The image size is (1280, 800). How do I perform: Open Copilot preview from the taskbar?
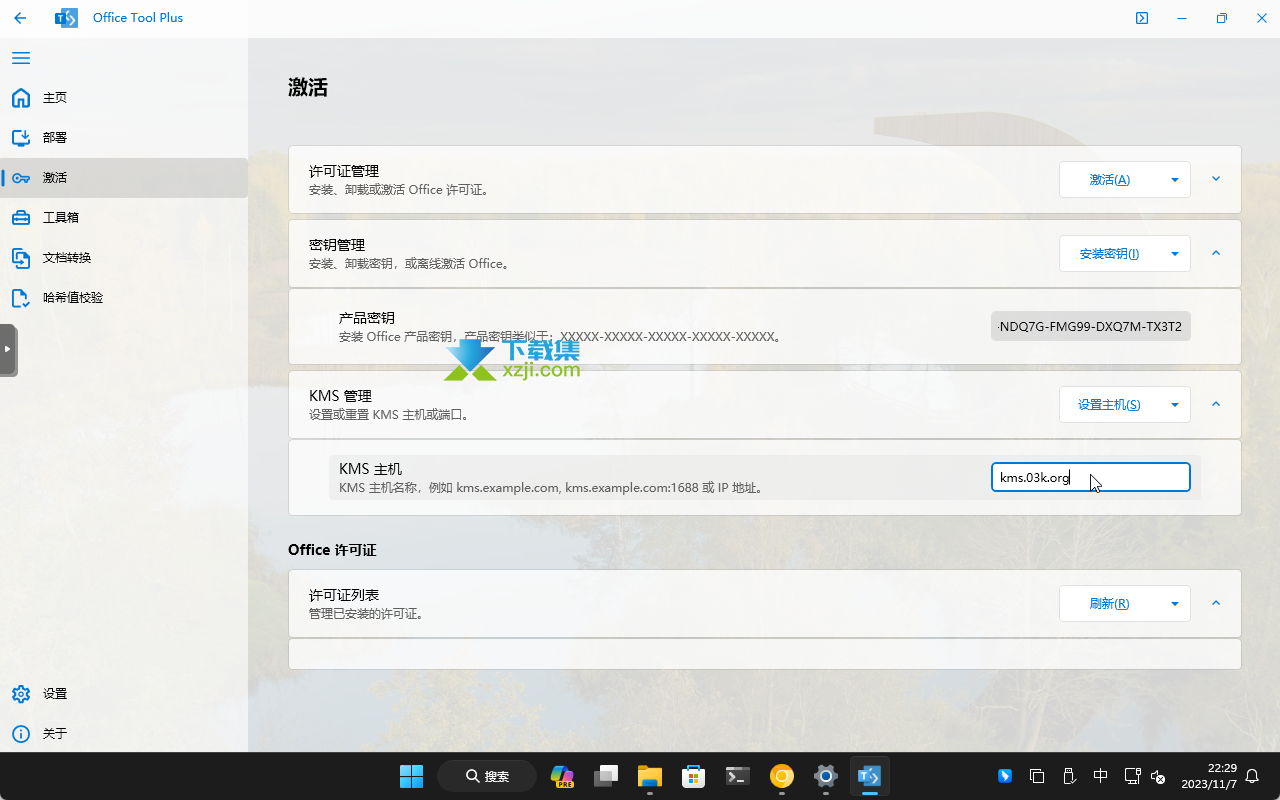pyautogui.click(x=563, y=776)
